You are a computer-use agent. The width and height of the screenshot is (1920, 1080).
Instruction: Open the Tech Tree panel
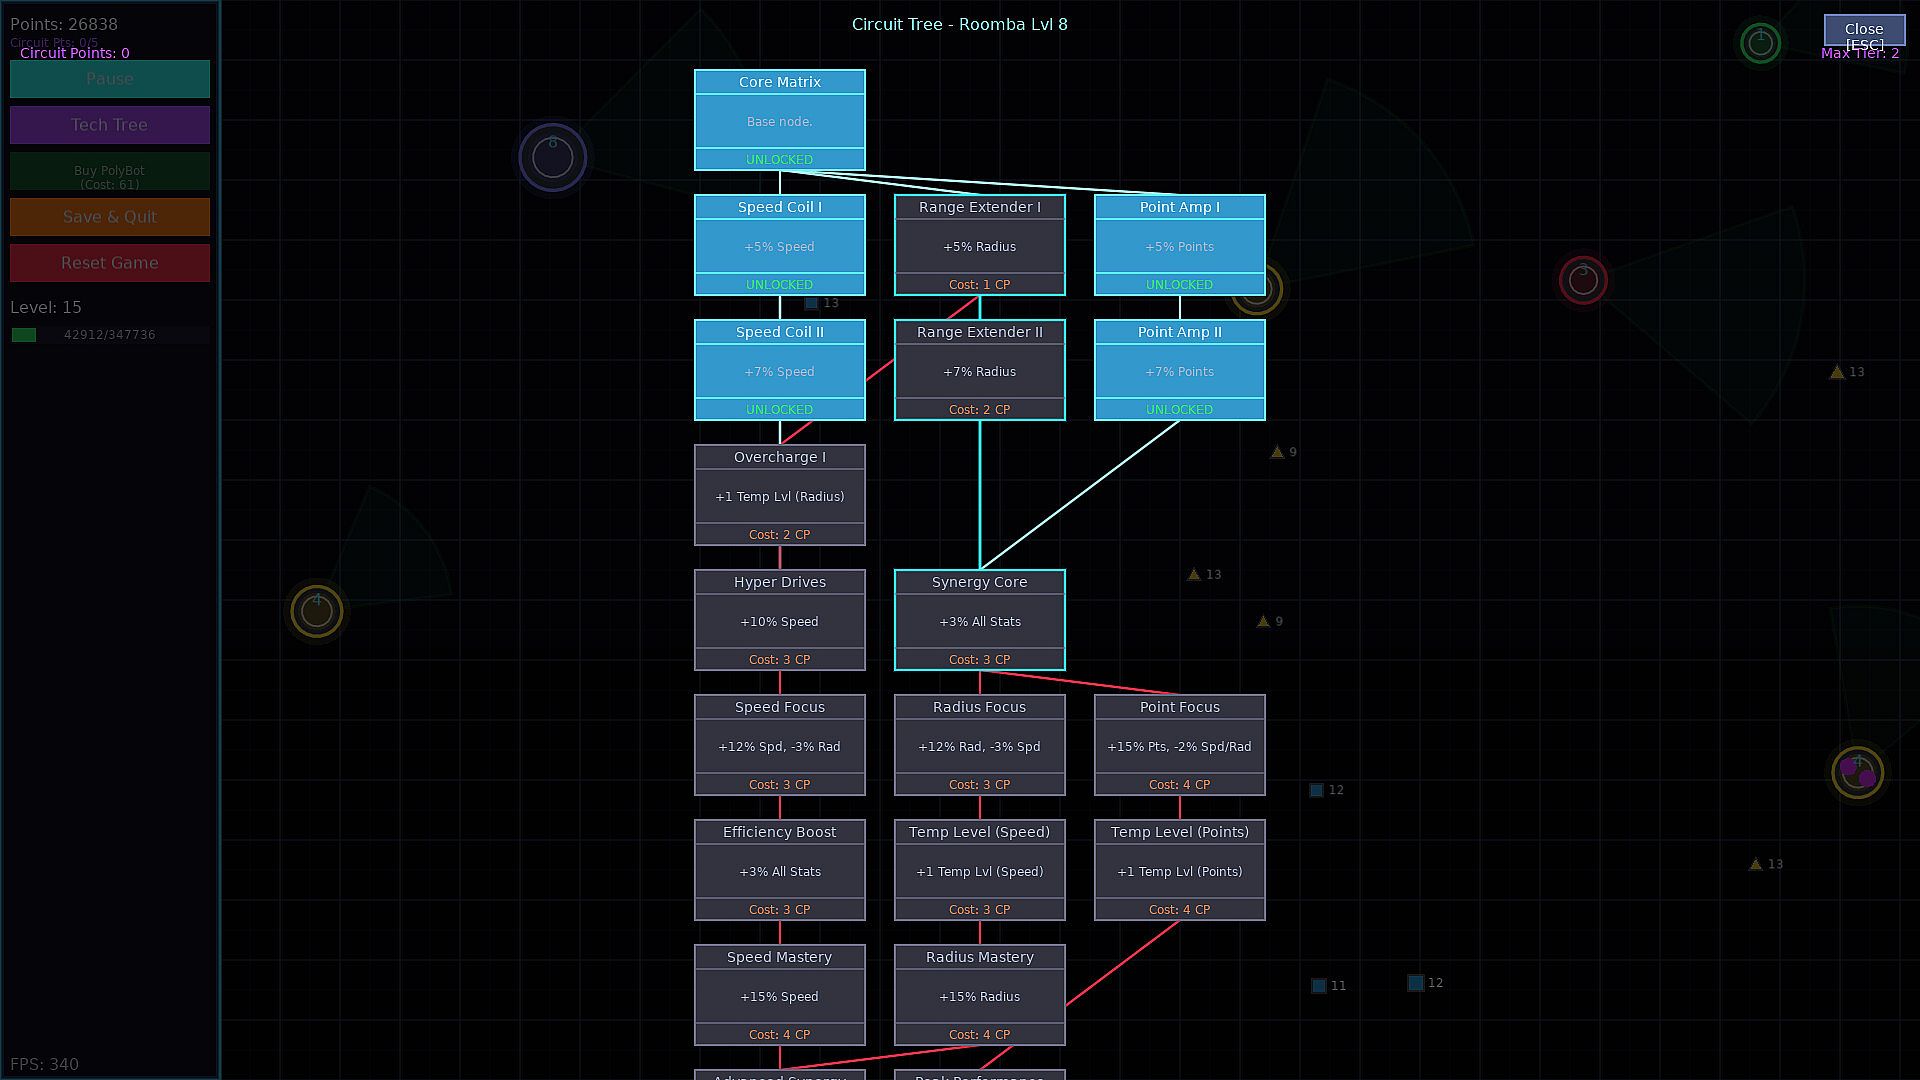(110, 125)
